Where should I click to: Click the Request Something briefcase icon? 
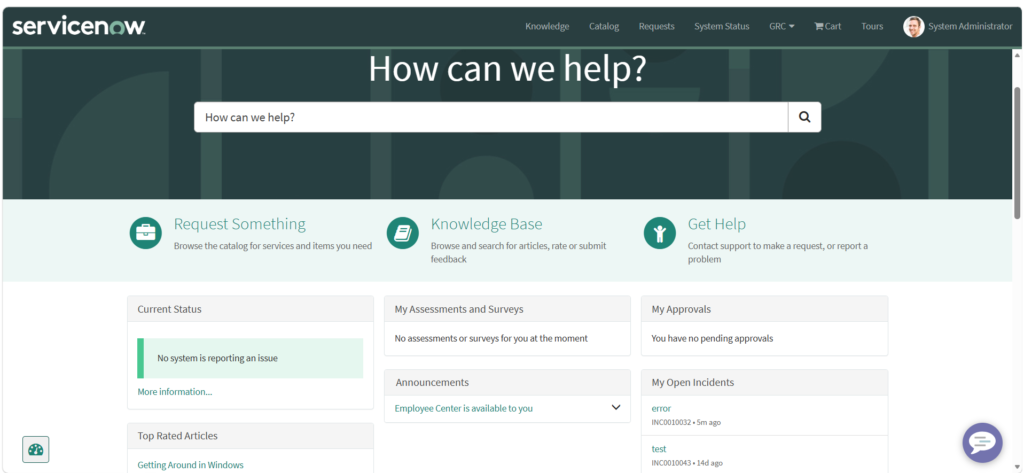pos(146,233)
